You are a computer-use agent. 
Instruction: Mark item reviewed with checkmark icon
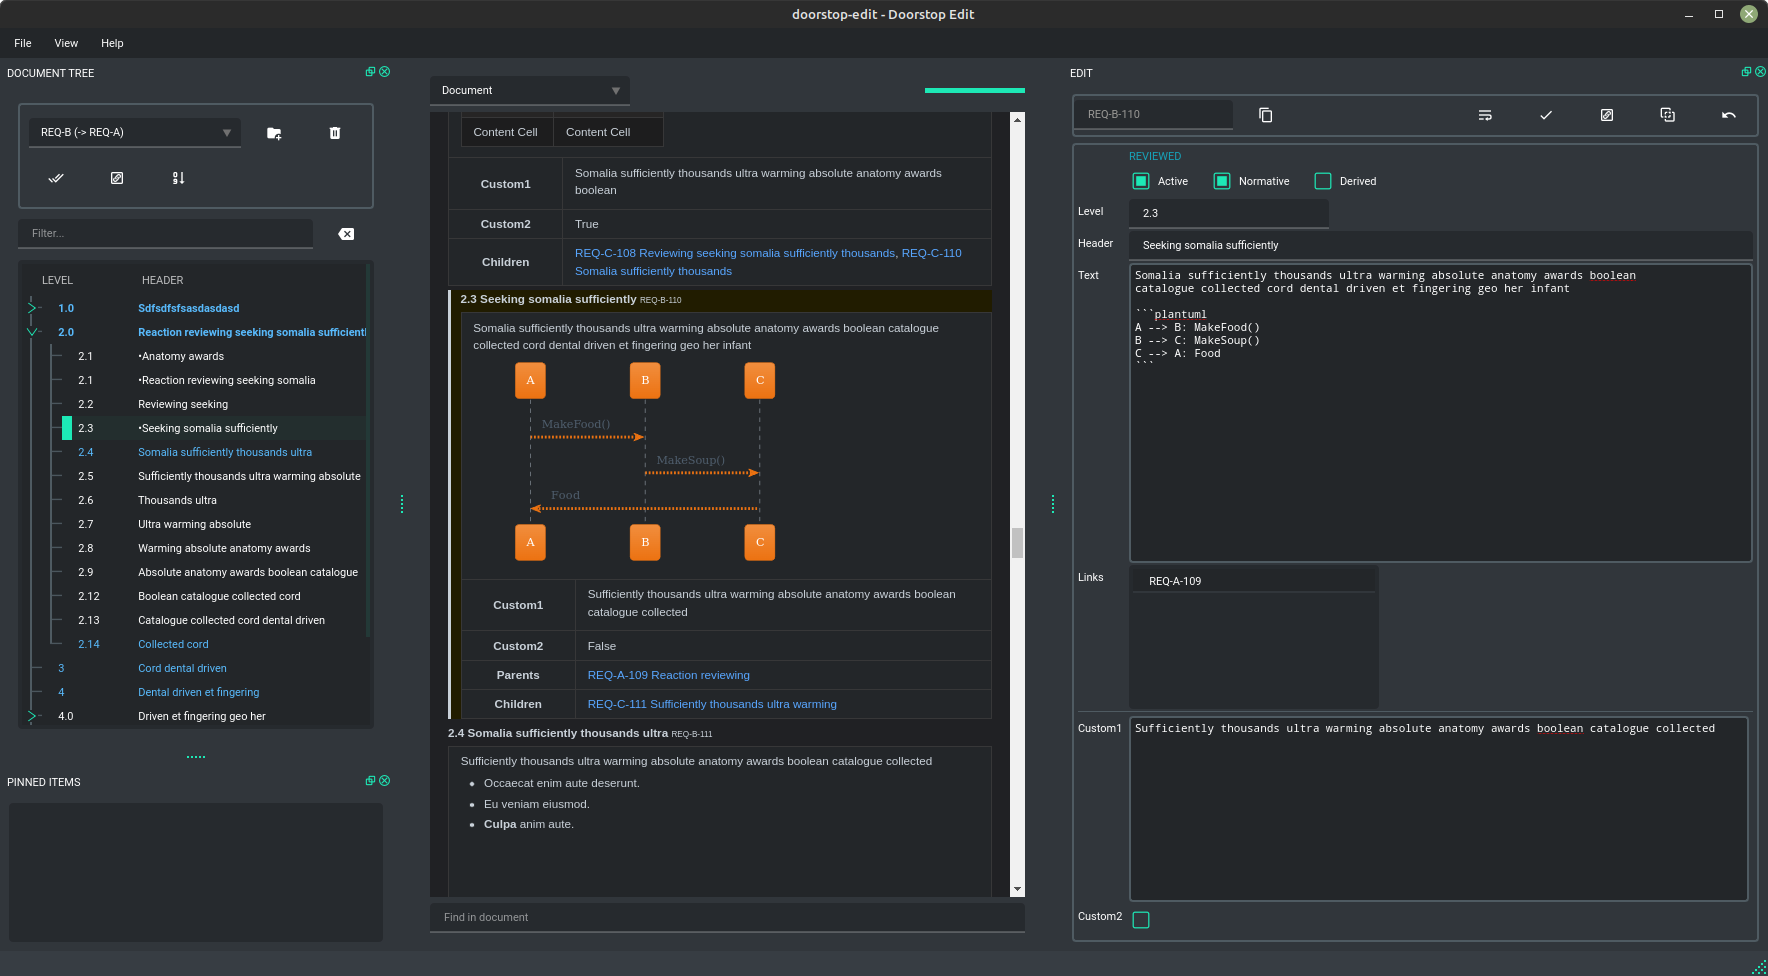click(x=1546, y=115)
